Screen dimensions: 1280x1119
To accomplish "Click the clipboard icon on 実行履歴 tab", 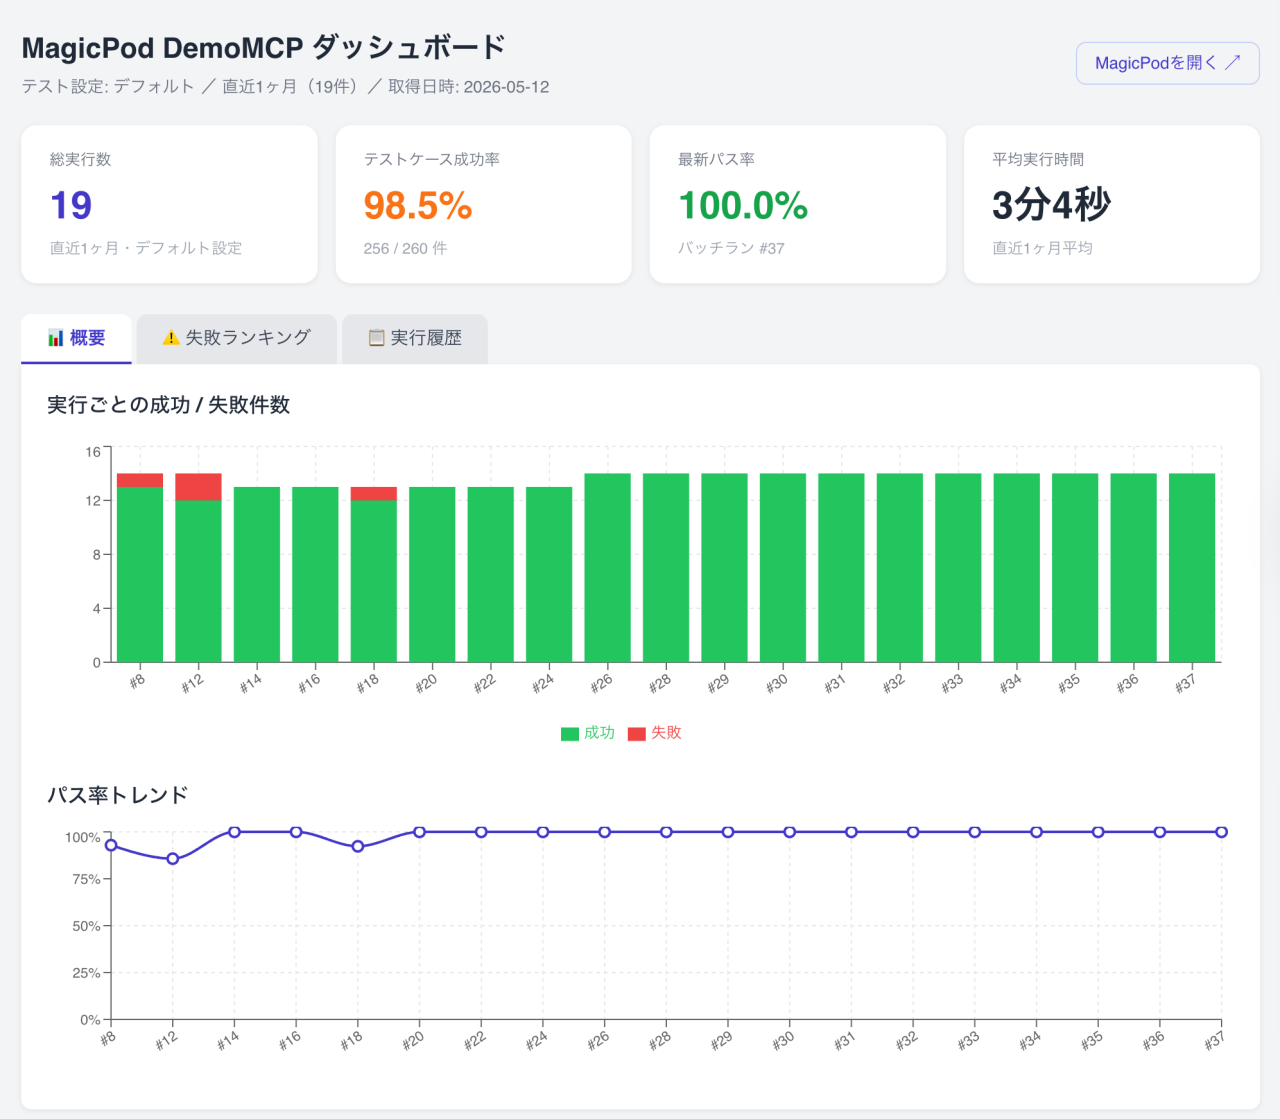I will 376,338.
